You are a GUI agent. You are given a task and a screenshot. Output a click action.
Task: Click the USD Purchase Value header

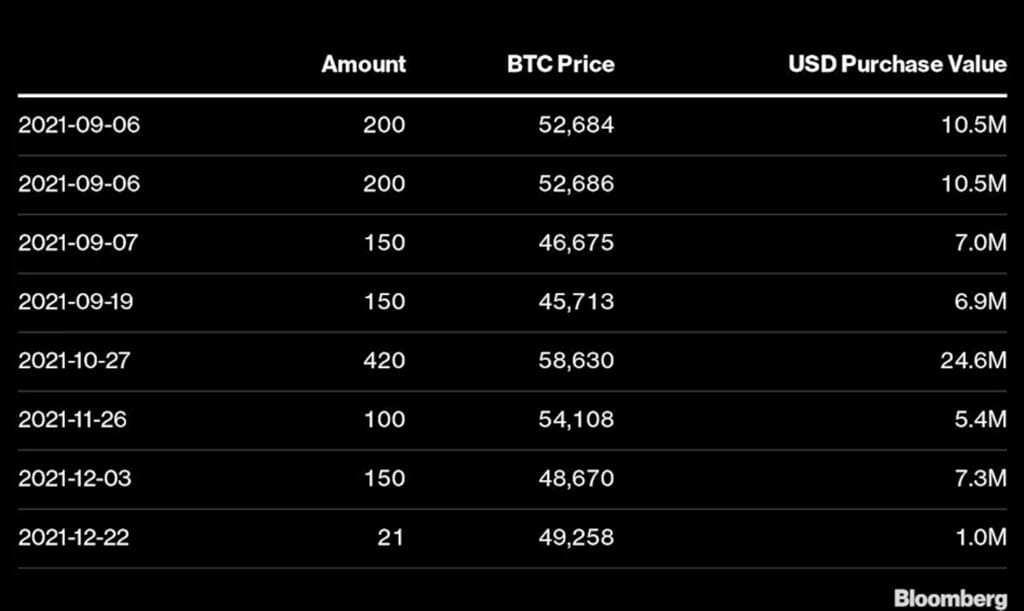(x=897, y=64)
